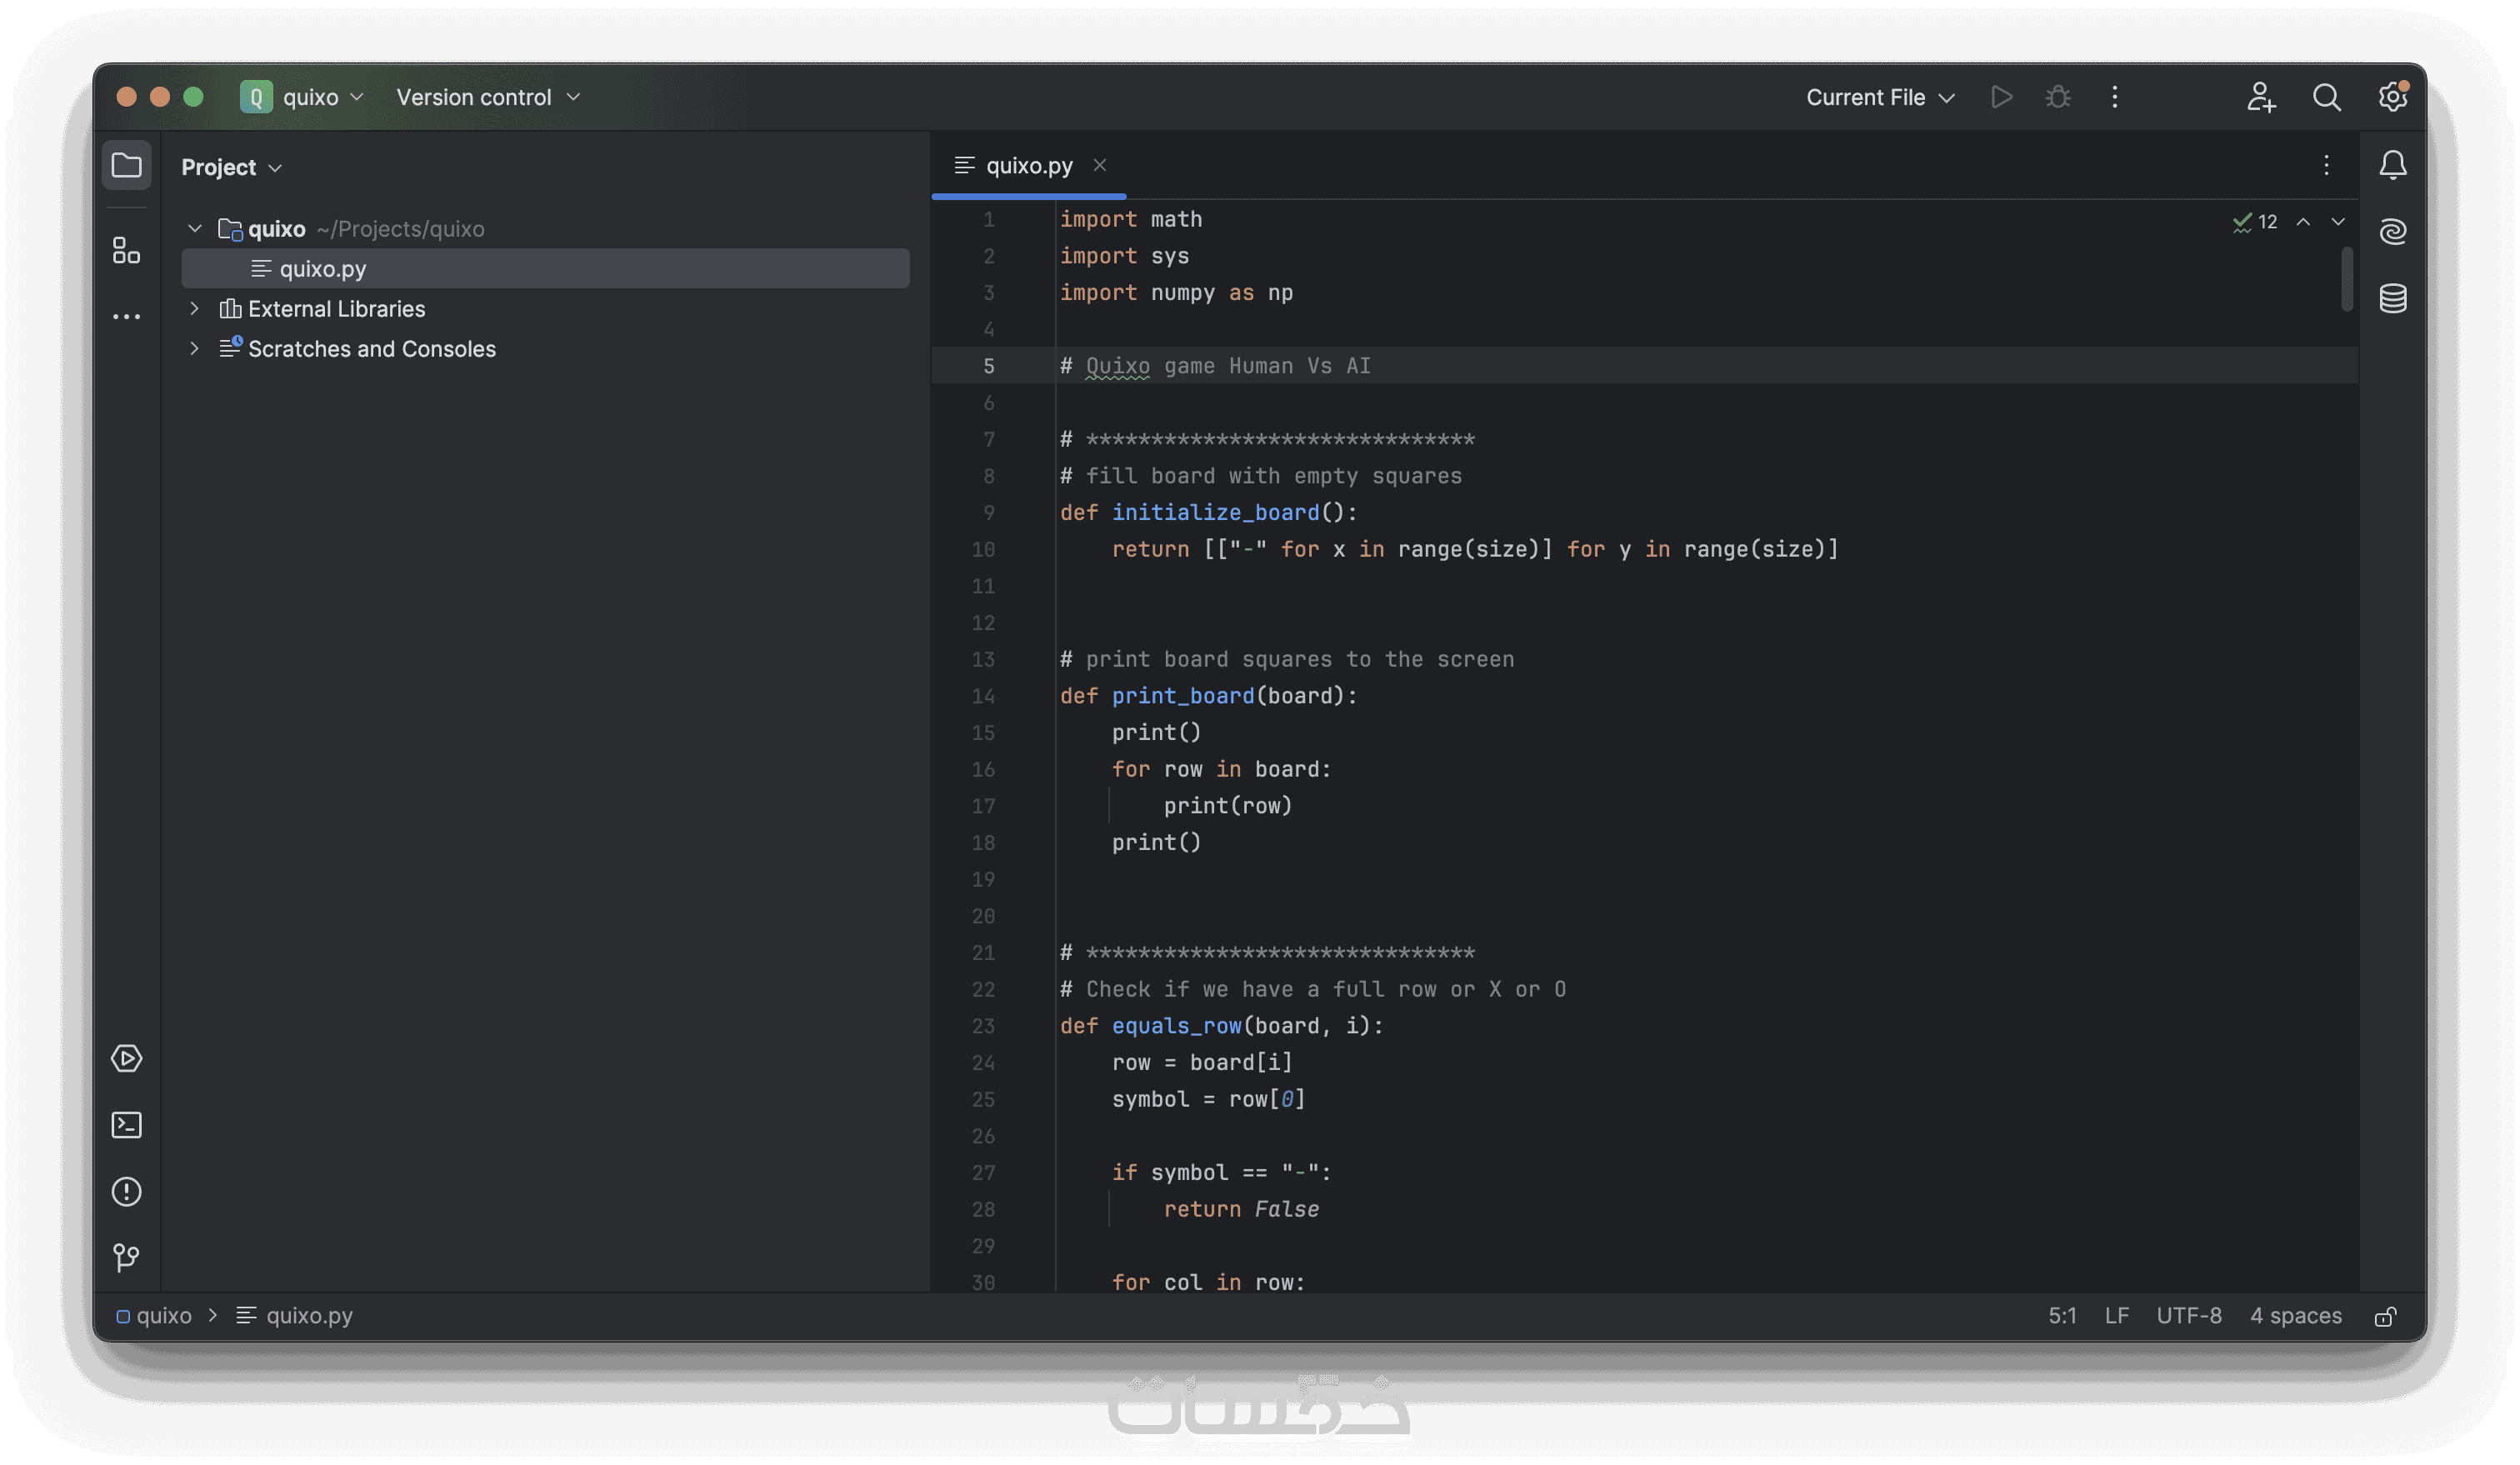The image size is (2520, 1465).
Task: Select quixo.py in the project tree
Action: (322, 269)
